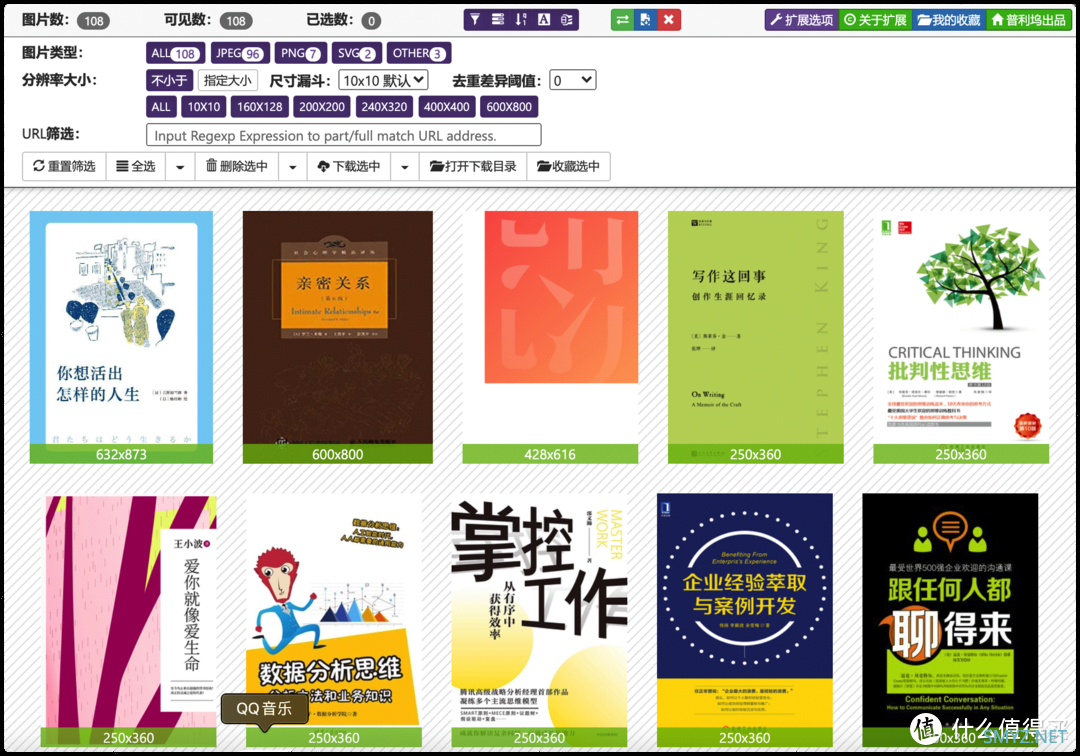This screenshot has height=756, width=1080.
Task: Filter image type by ALL 108
Action: tap(176, 53)
